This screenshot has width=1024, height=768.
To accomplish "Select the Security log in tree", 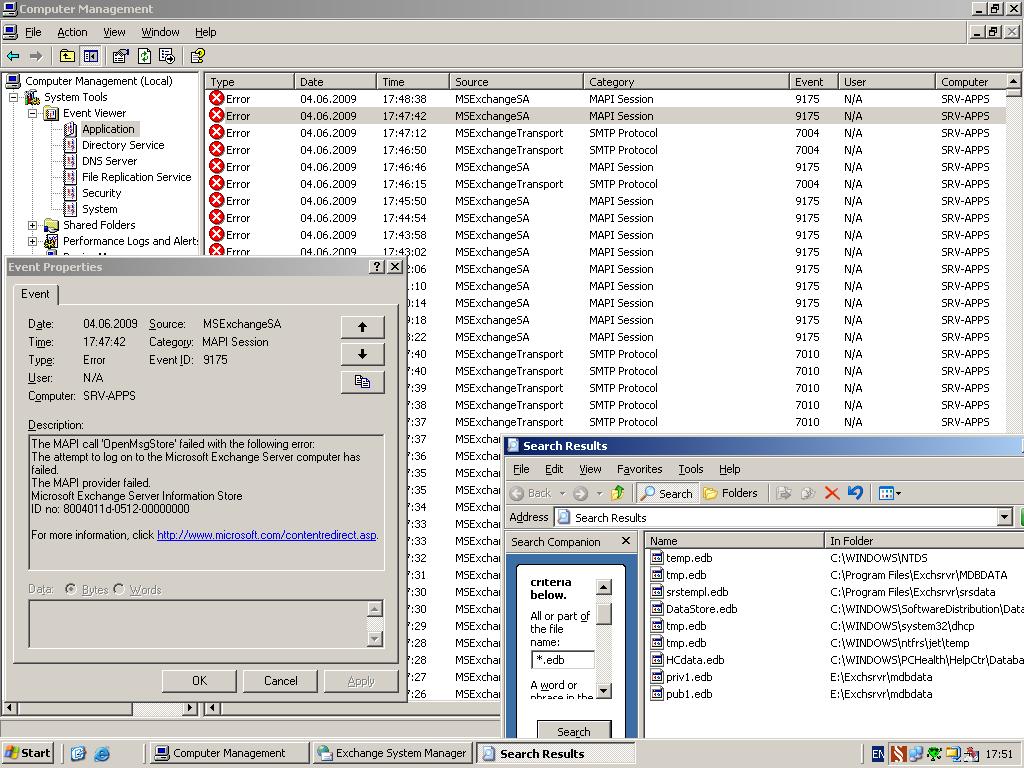I will (101, 193).
